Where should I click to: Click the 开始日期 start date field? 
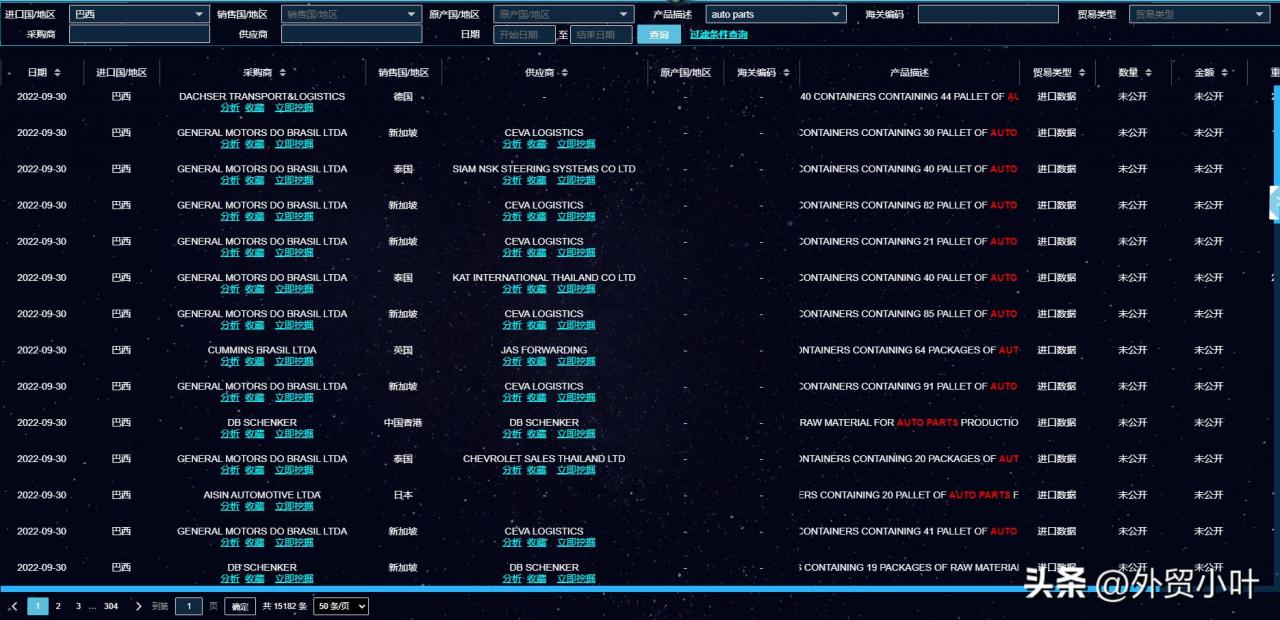pyautogui.click(x=524, y=34)
